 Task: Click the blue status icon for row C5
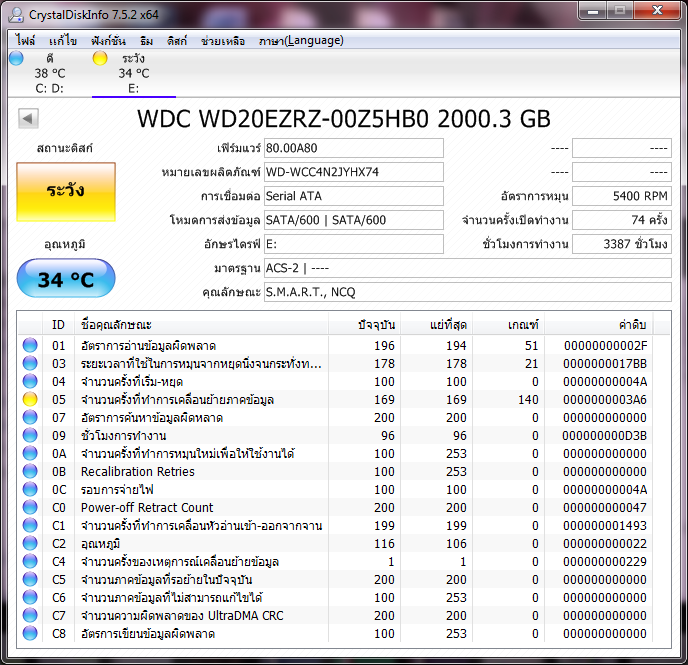tap(30, 579)
